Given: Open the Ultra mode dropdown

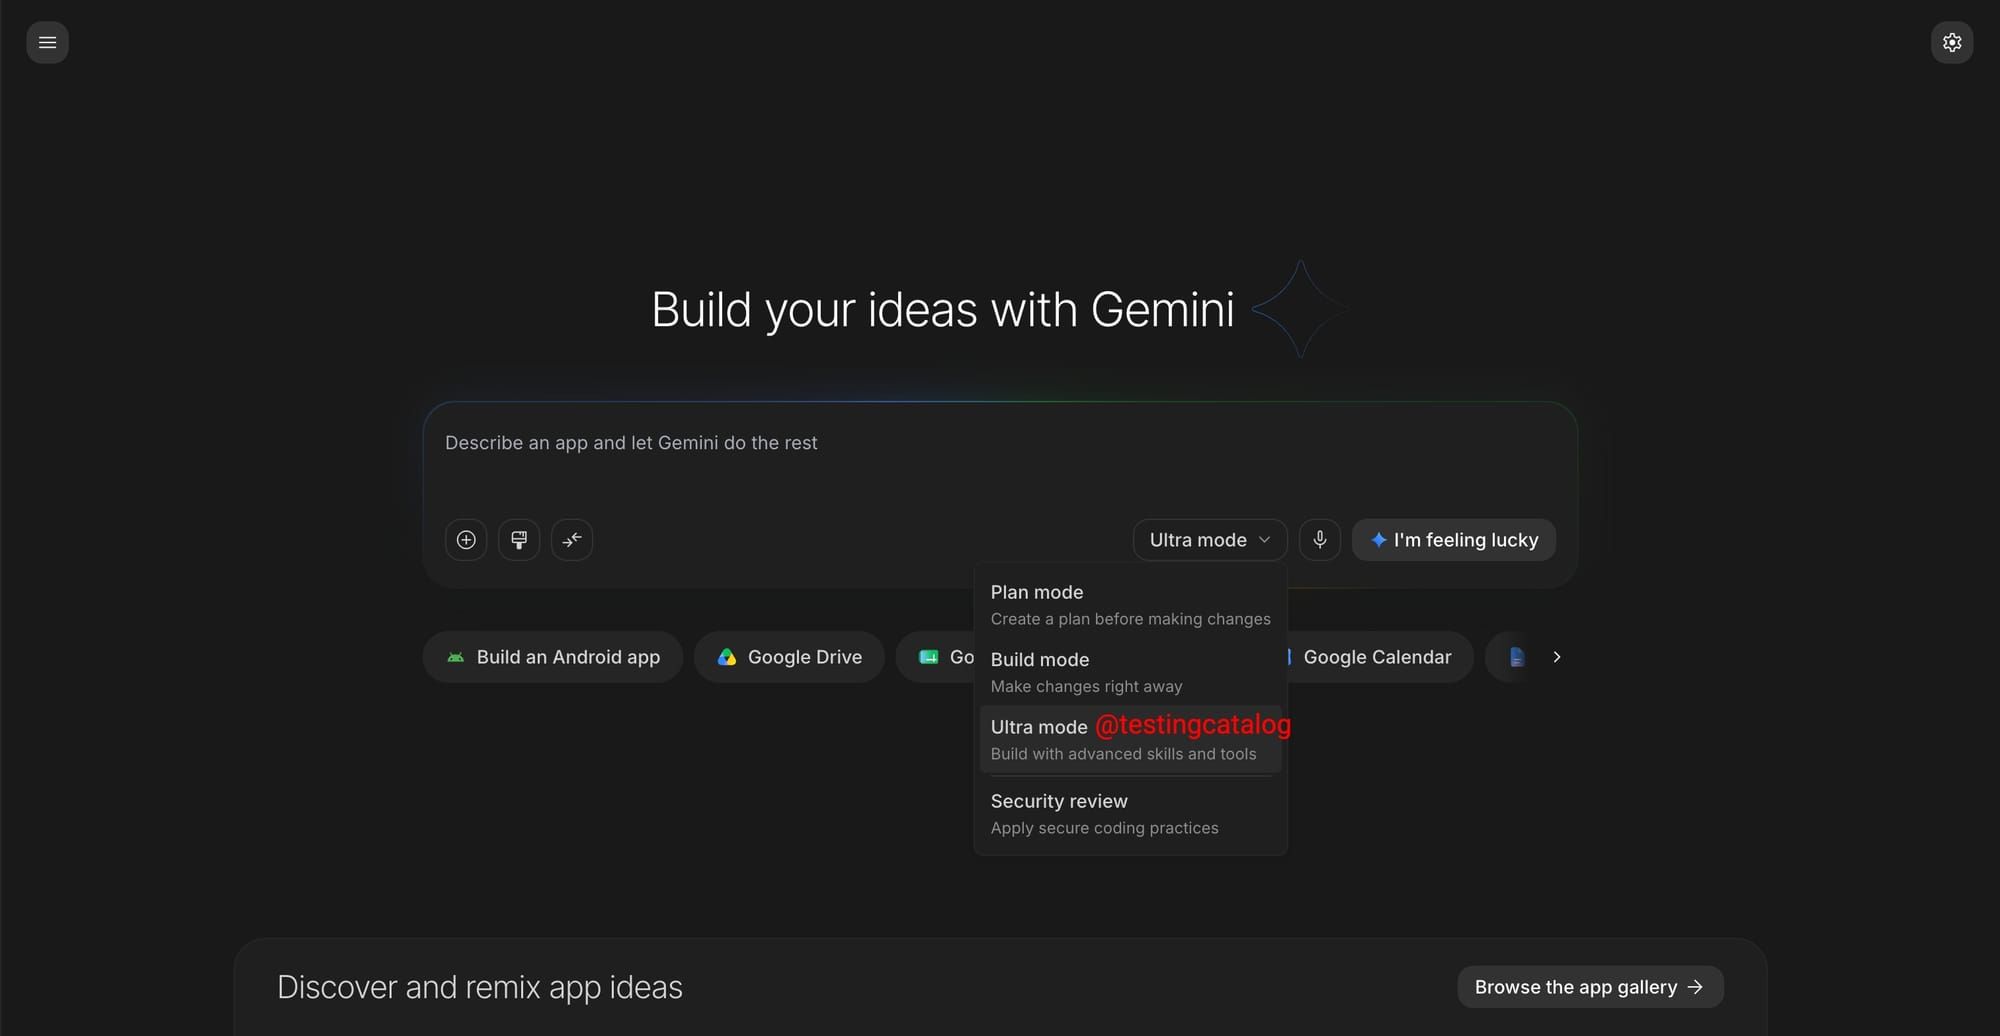Looking at the screenshot, I should 1210,540.
